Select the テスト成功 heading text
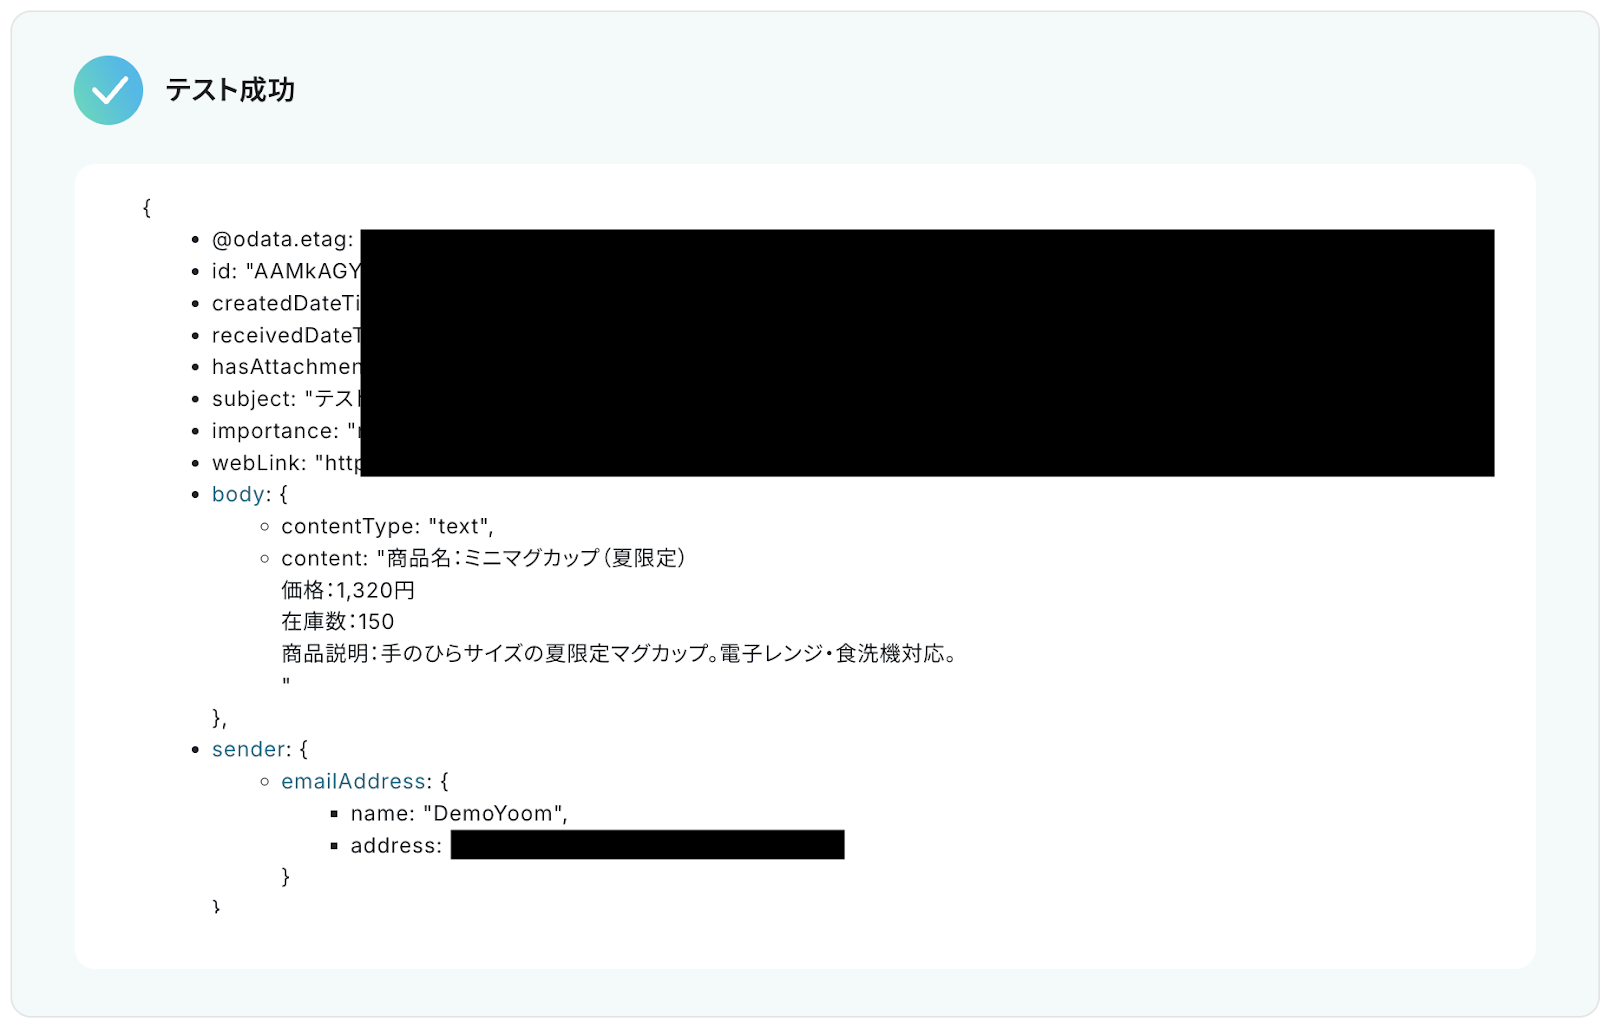The image size is (1600, 1022). (x=230, y=90)
